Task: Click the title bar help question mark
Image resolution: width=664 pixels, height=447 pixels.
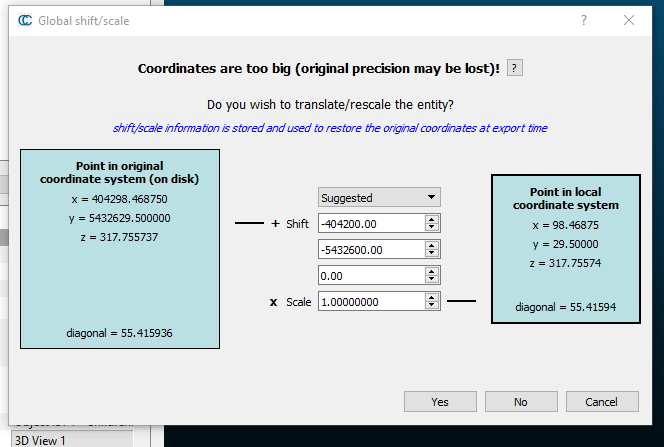Action: tap(584, 20)
